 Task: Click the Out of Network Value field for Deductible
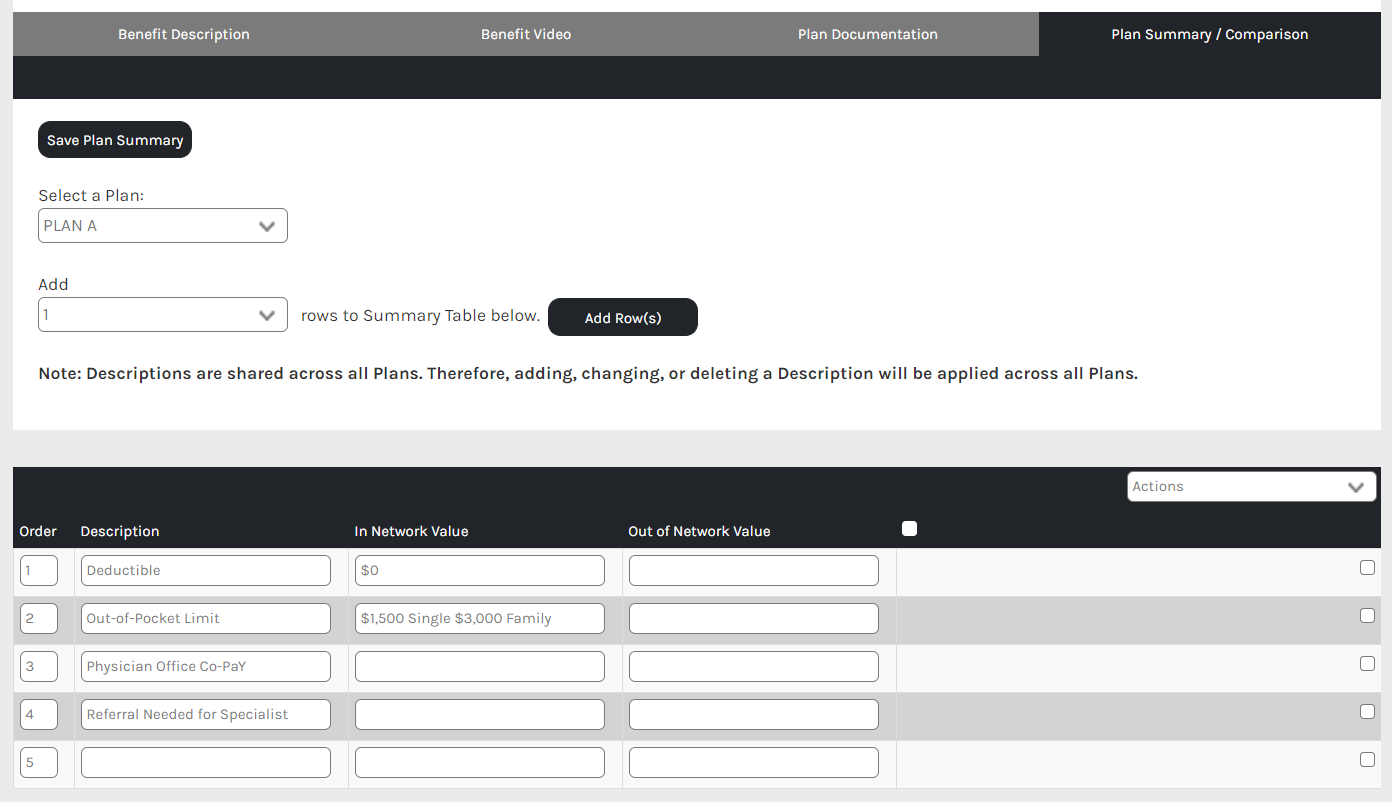[753, 571]
